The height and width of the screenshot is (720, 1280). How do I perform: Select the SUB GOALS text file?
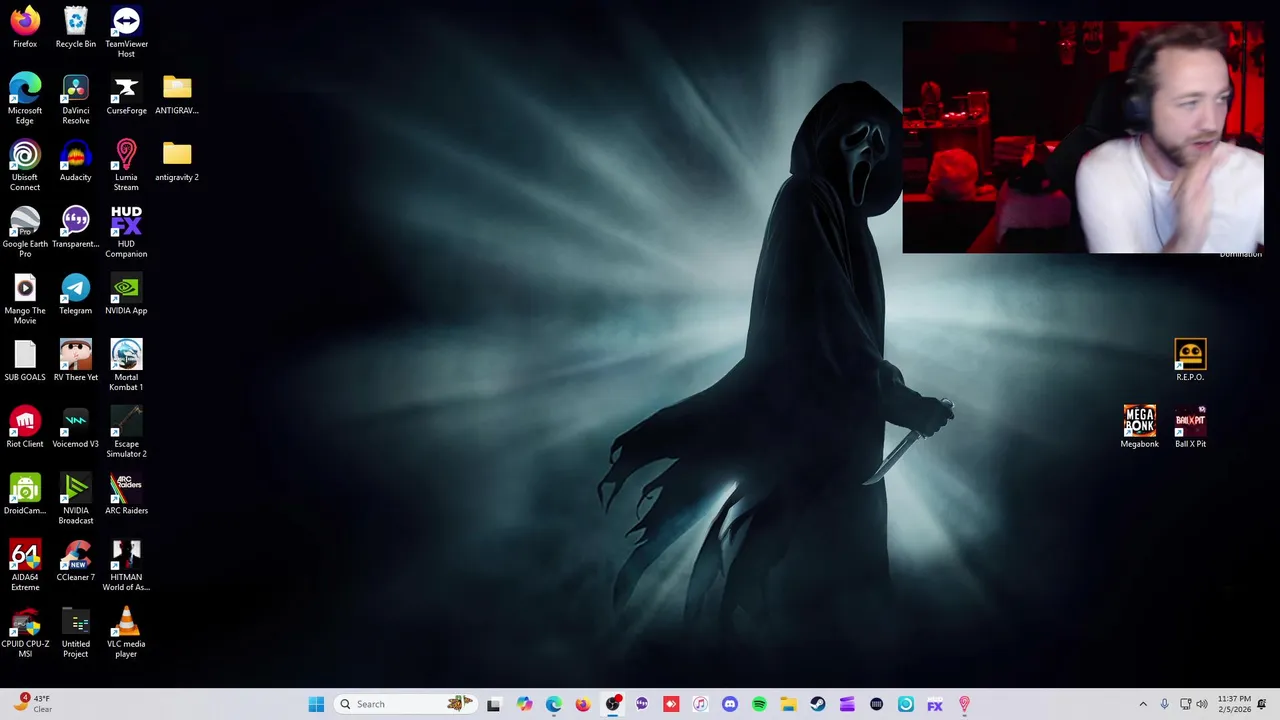point(25,360)
